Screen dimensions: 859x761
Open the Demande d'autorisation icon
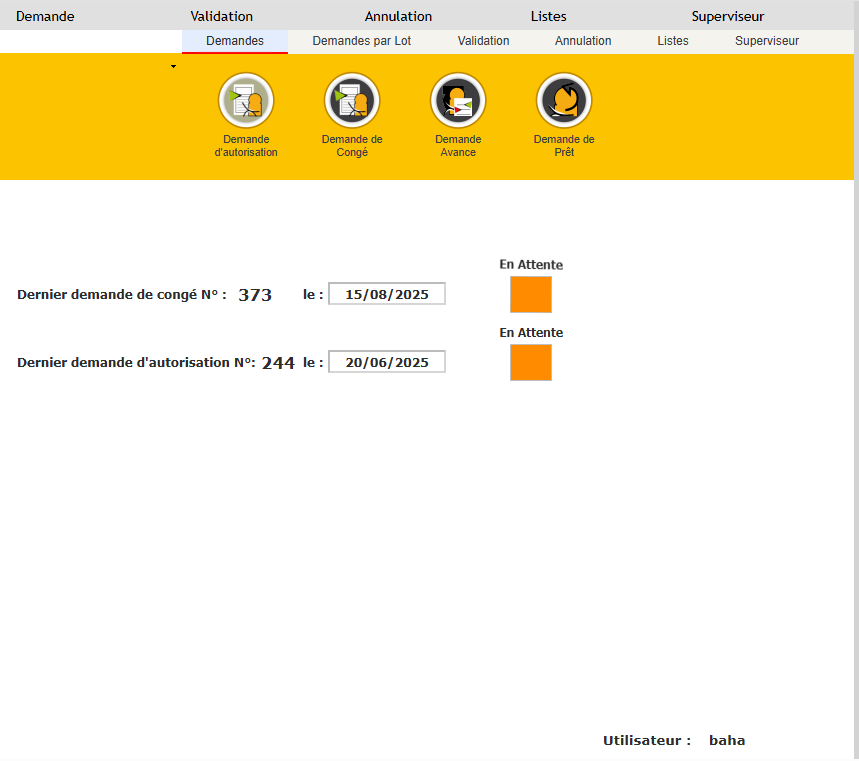pos(246,100)
